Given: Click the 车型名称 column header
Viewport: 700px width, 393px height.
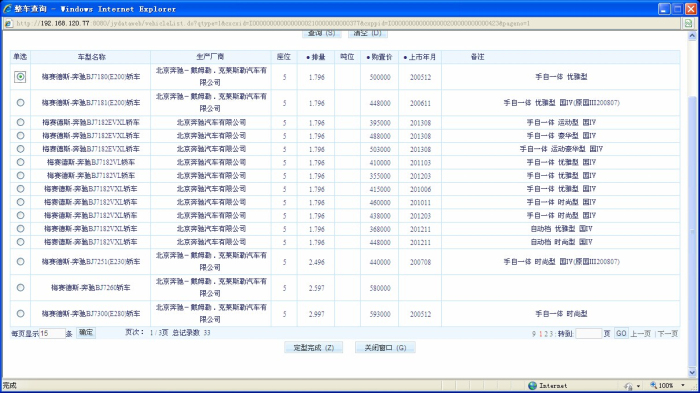Looking at the screenshot, I should point(92,57).
